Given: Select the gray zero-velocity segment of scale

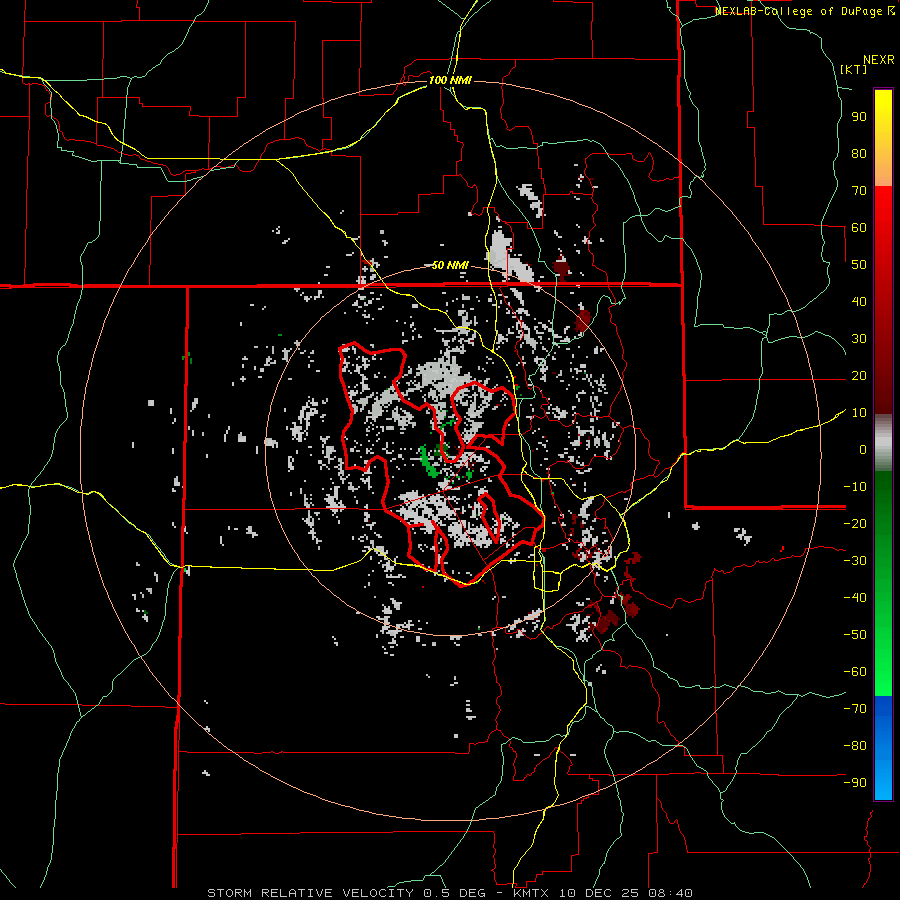Looking at the screenshot, I should pyautogui.click(x=883, y=442).
